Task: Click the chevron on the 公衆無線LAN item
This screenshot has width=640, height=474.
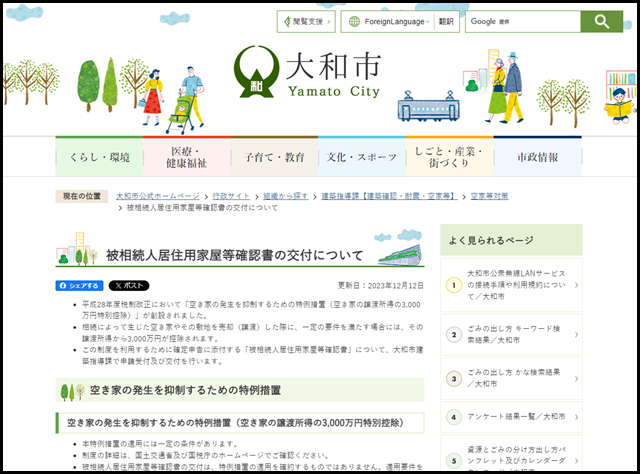Action: 576,285
